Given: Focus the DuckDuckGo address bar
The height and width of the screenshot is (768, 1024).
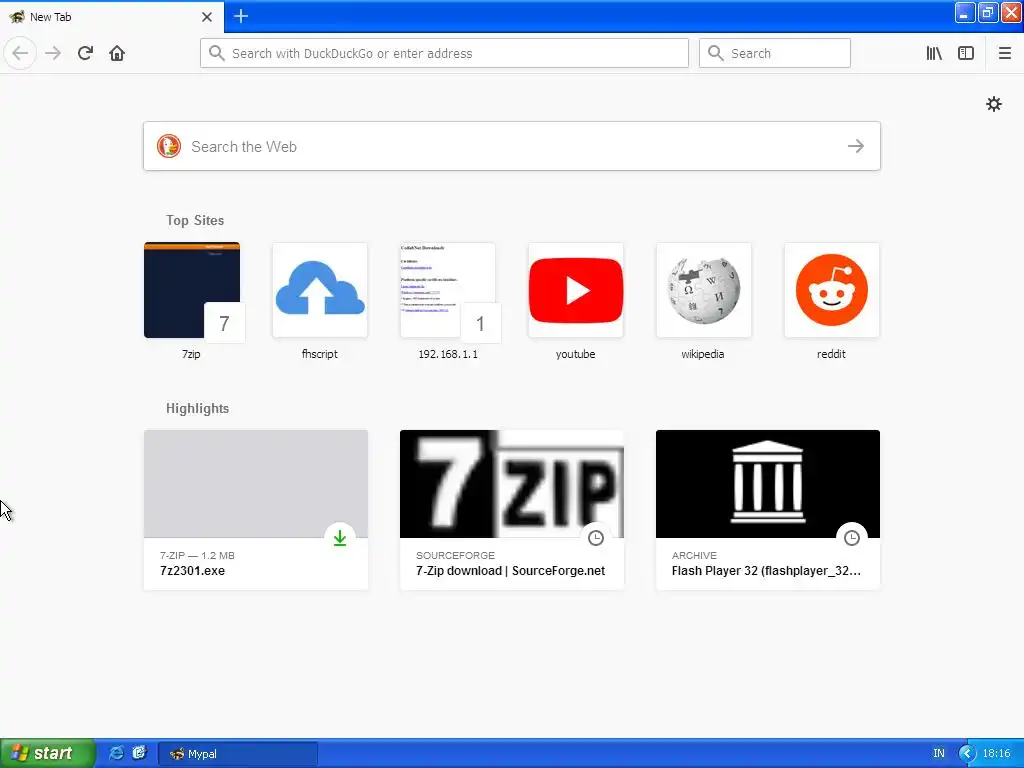Looking at the screenshot, I should pos(444,53).
